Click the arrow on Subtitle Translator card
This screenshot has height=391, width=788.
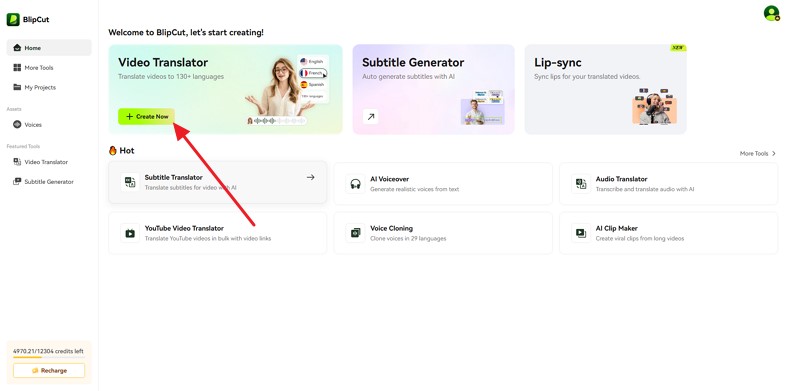tap(311, 177)
